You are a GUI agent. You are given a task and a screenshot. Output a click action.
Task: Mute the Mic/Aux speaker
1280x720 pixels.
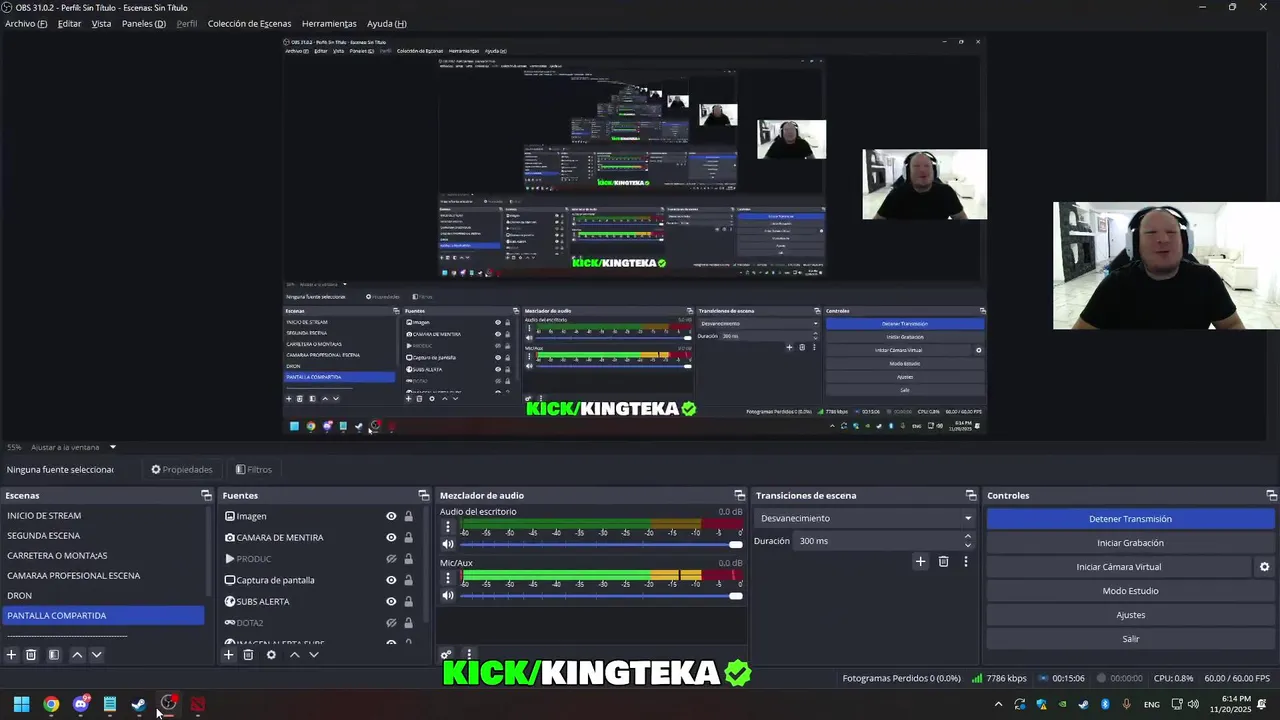pos(448,595)
